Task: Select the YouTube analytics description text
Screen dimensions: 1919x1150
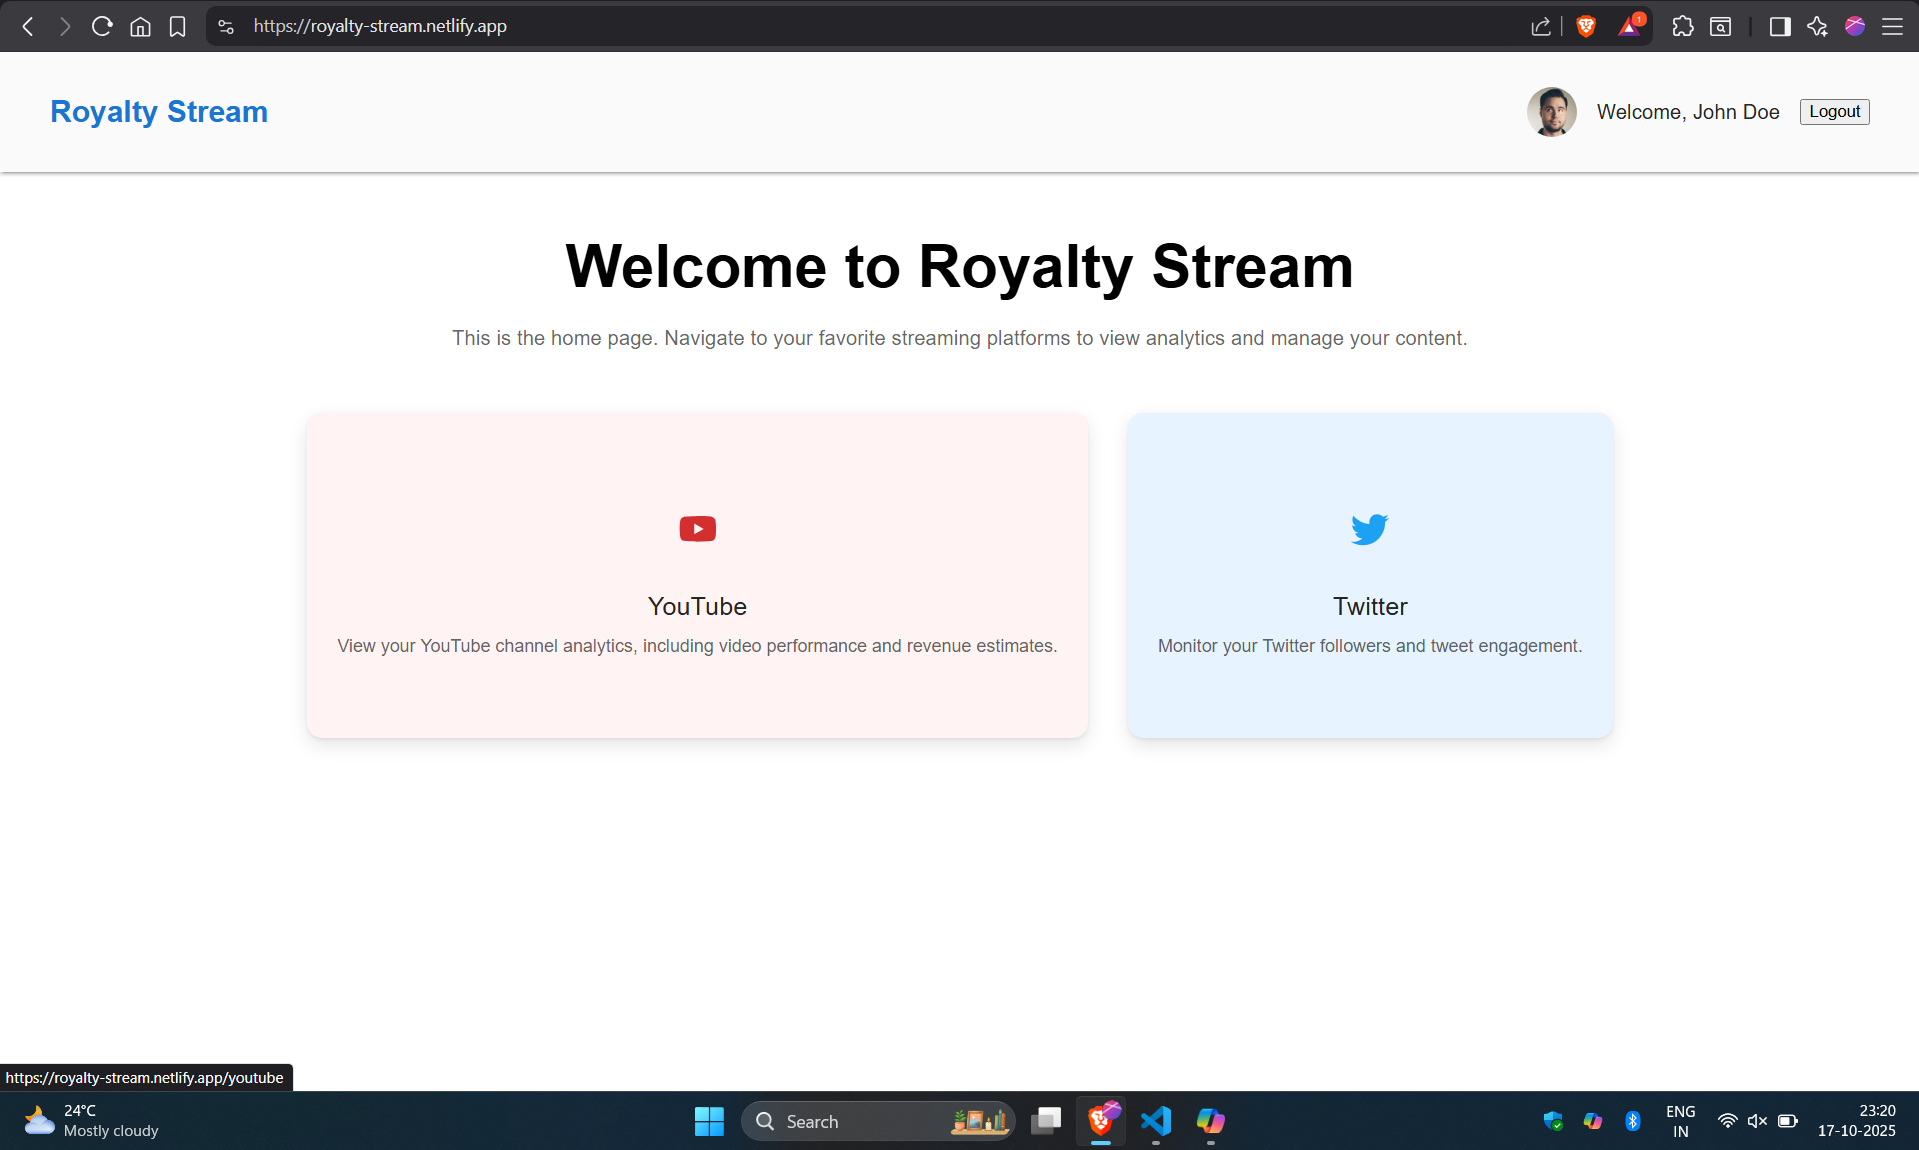Action: (x=697, y=646)
